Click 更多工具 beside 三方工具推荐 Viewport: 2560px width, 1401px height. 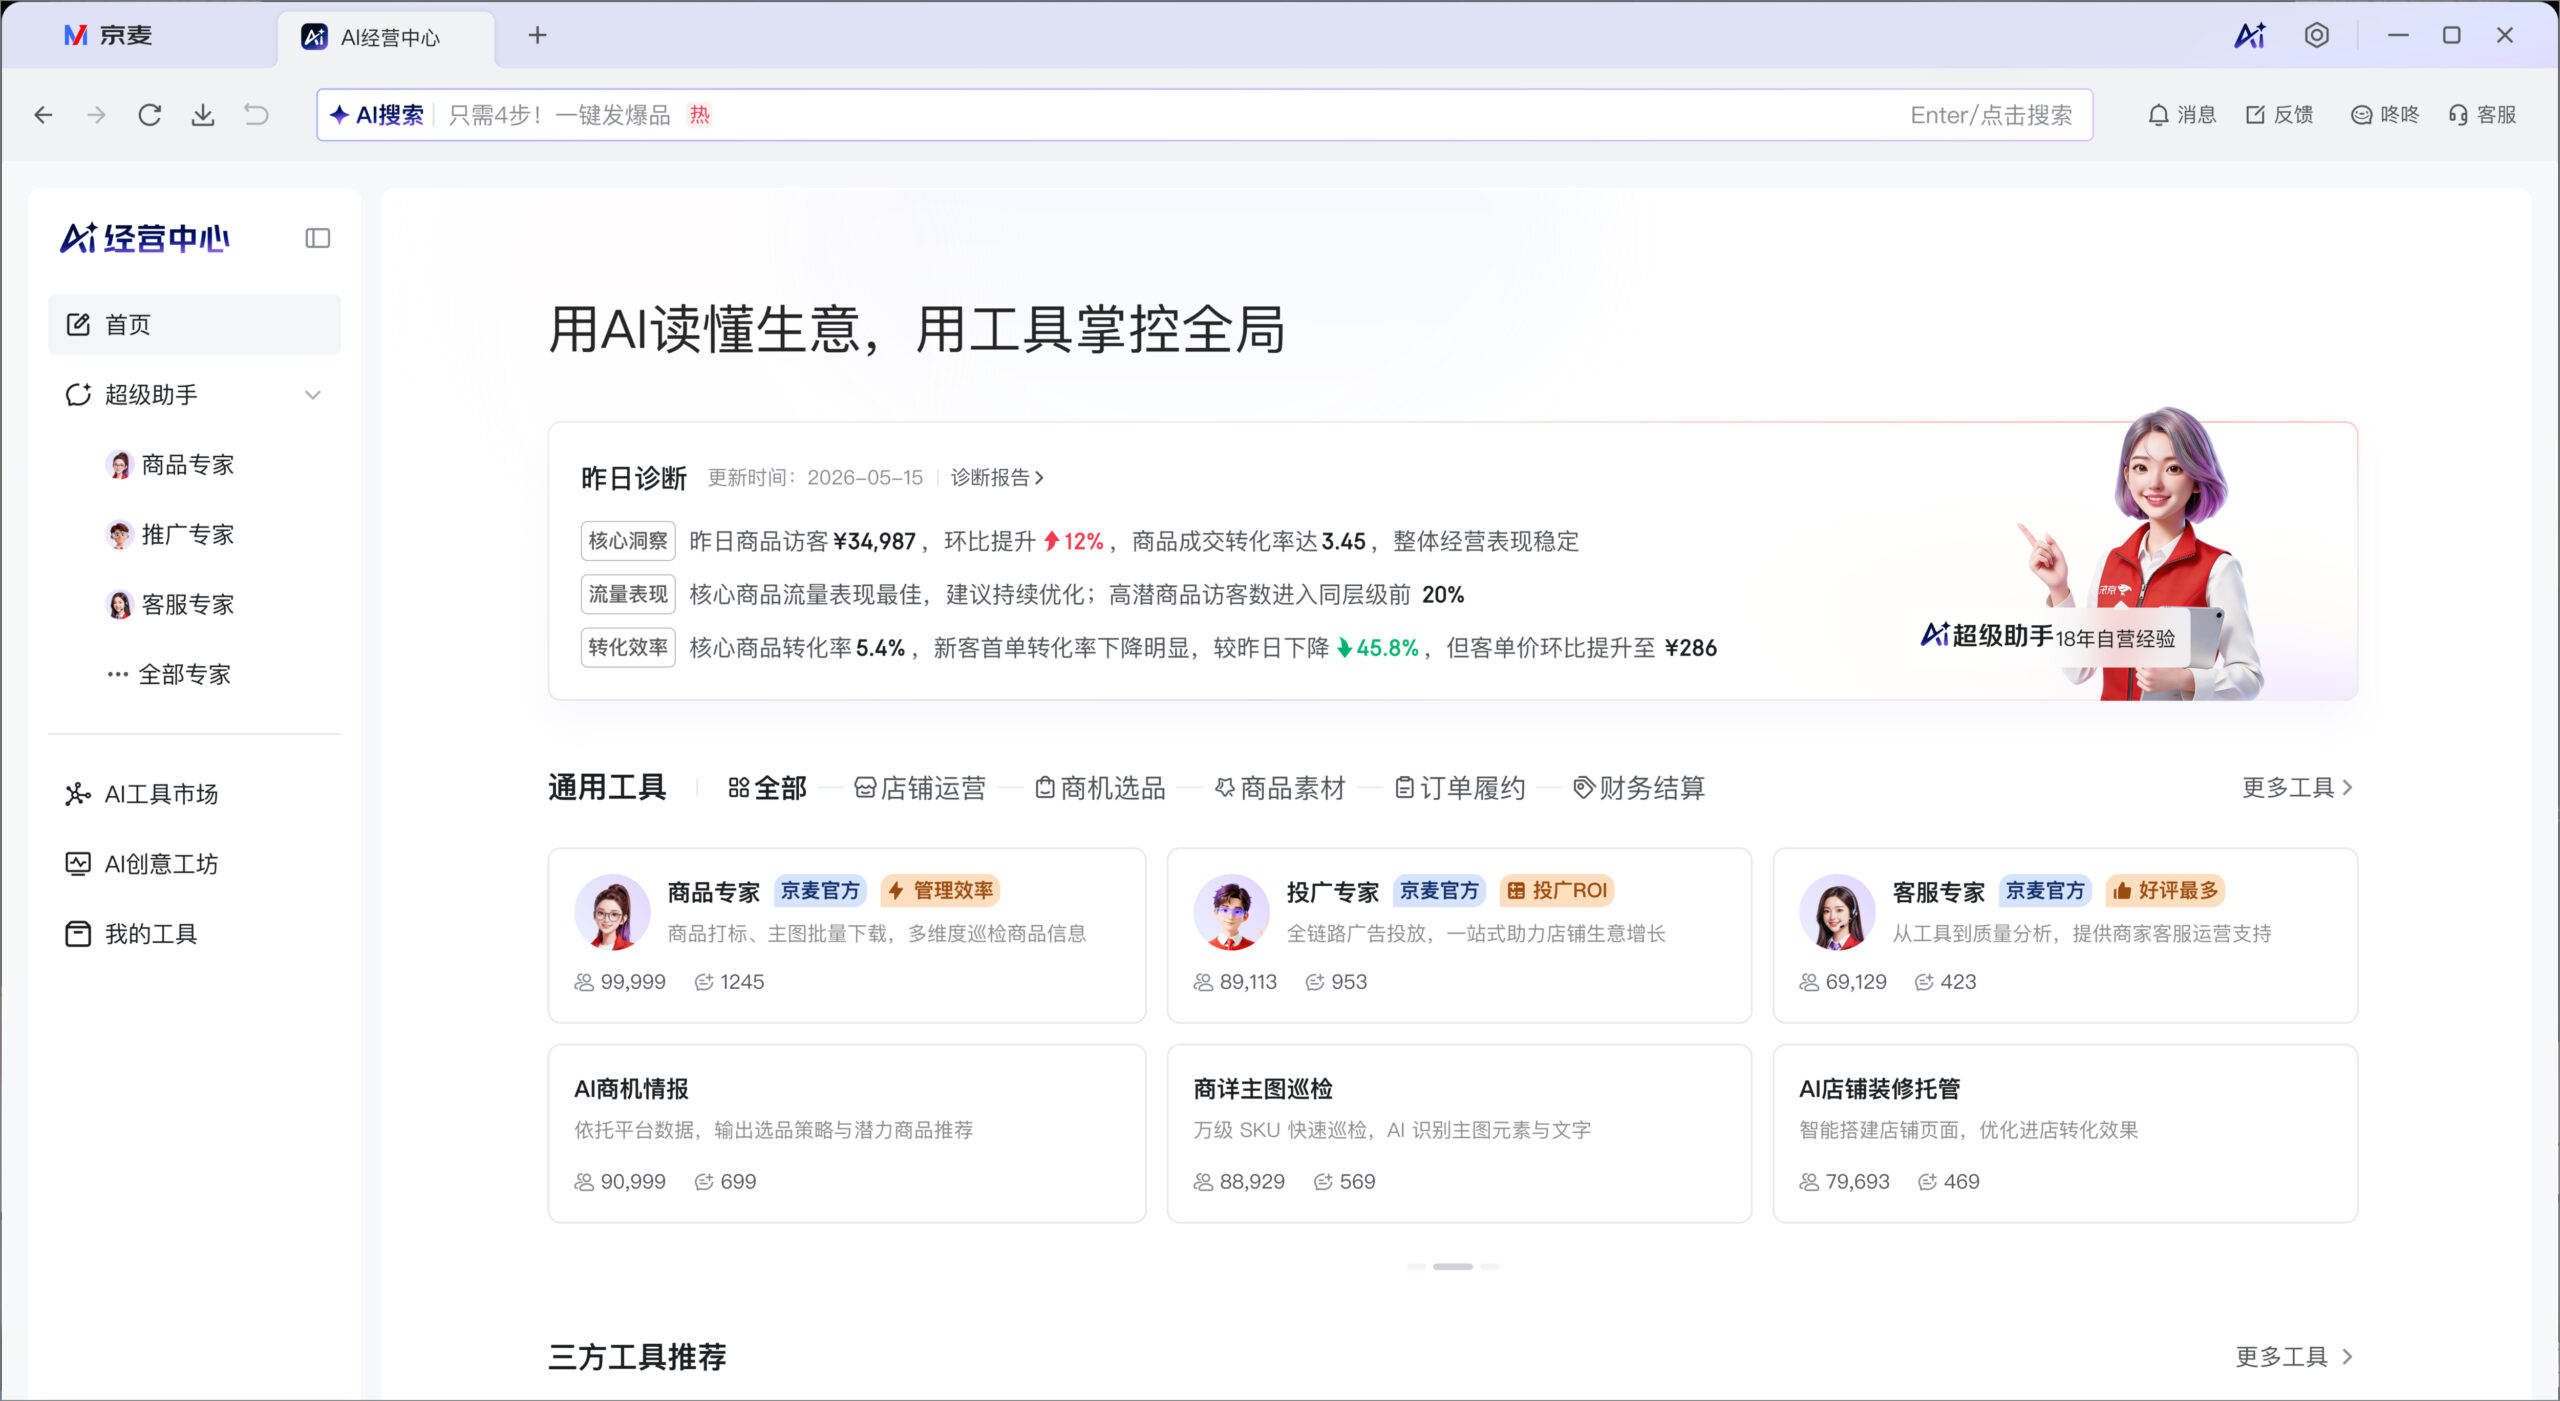click(2294, 1357)
